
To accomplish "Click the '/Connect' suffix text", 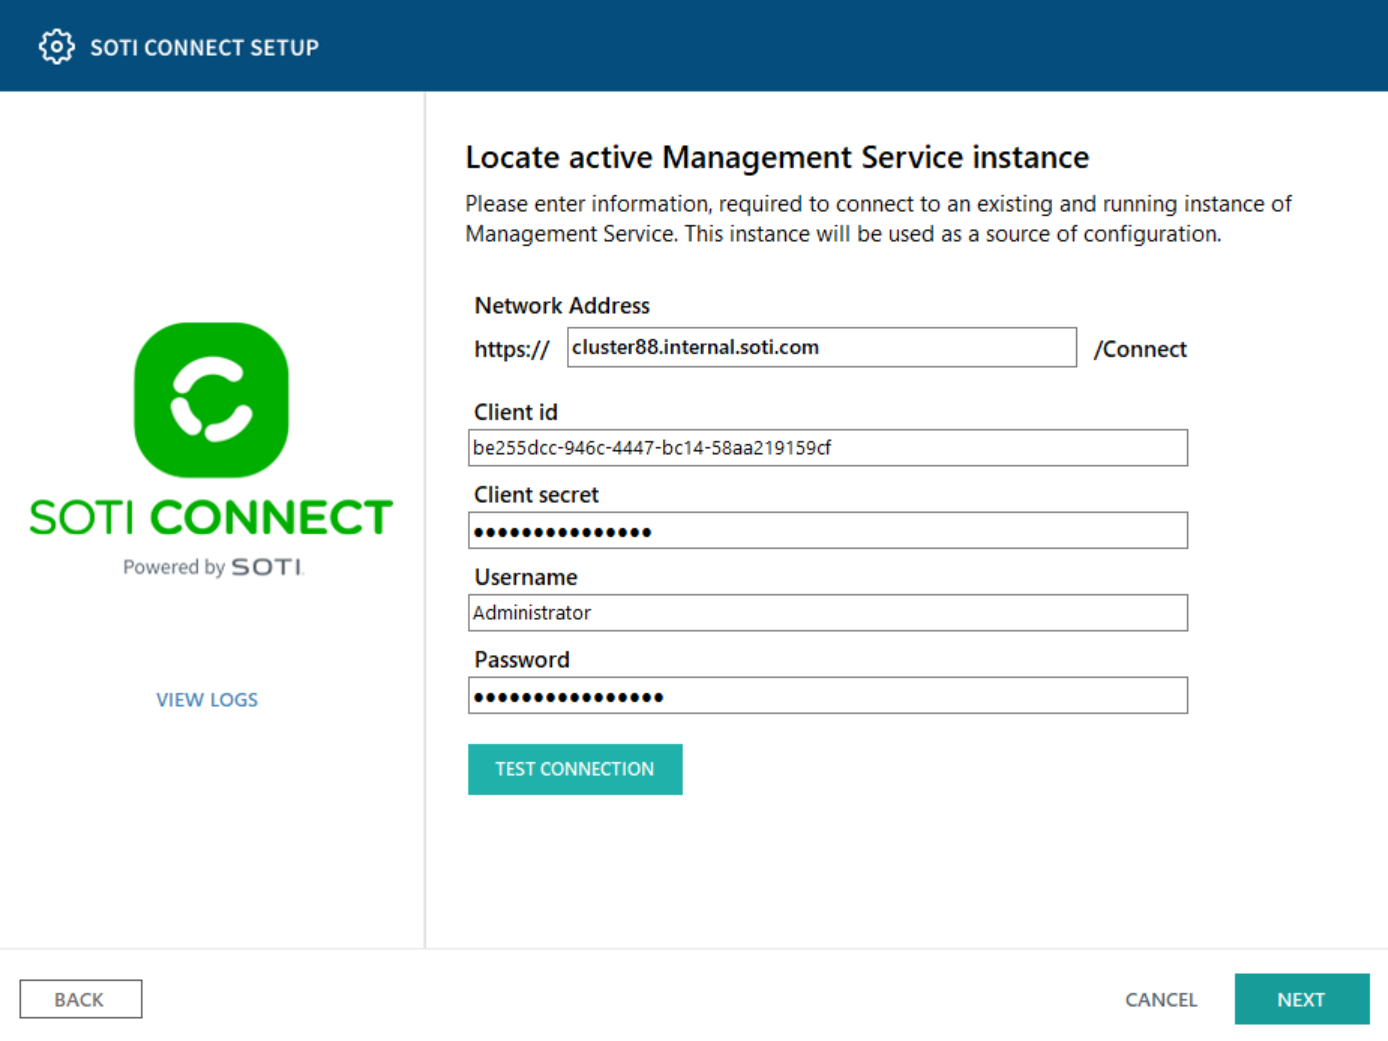I will pyautogui.click(x=1140, y=349).
